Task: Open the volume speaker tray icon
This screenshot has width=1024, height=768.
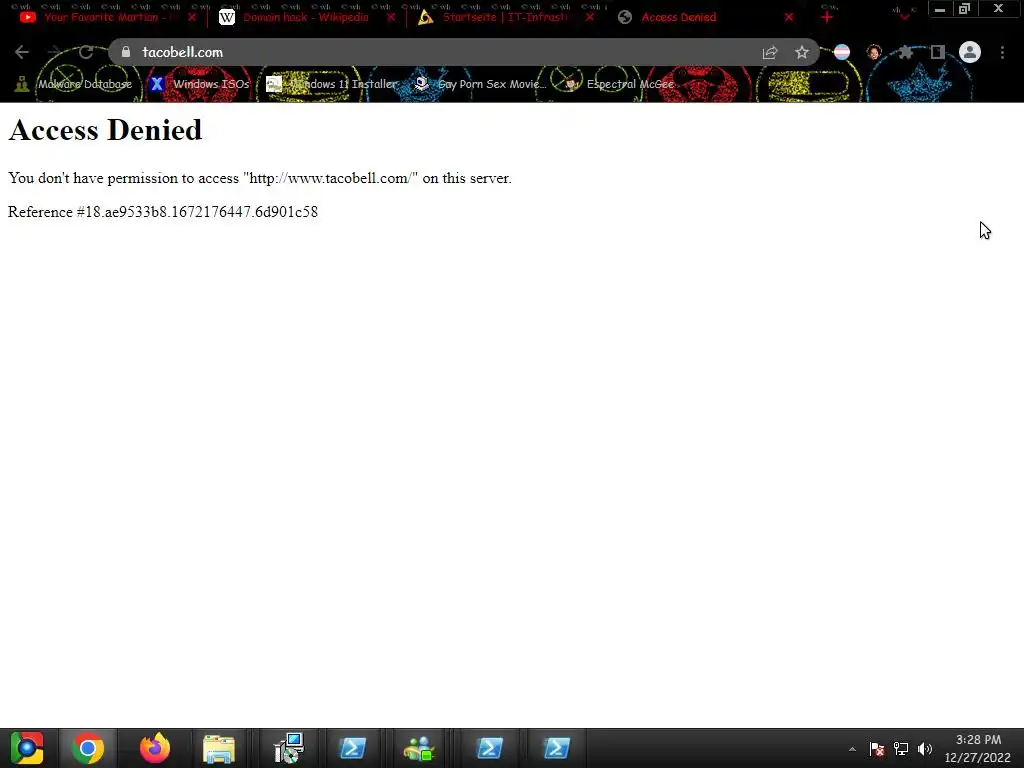Action: (925, 749)
